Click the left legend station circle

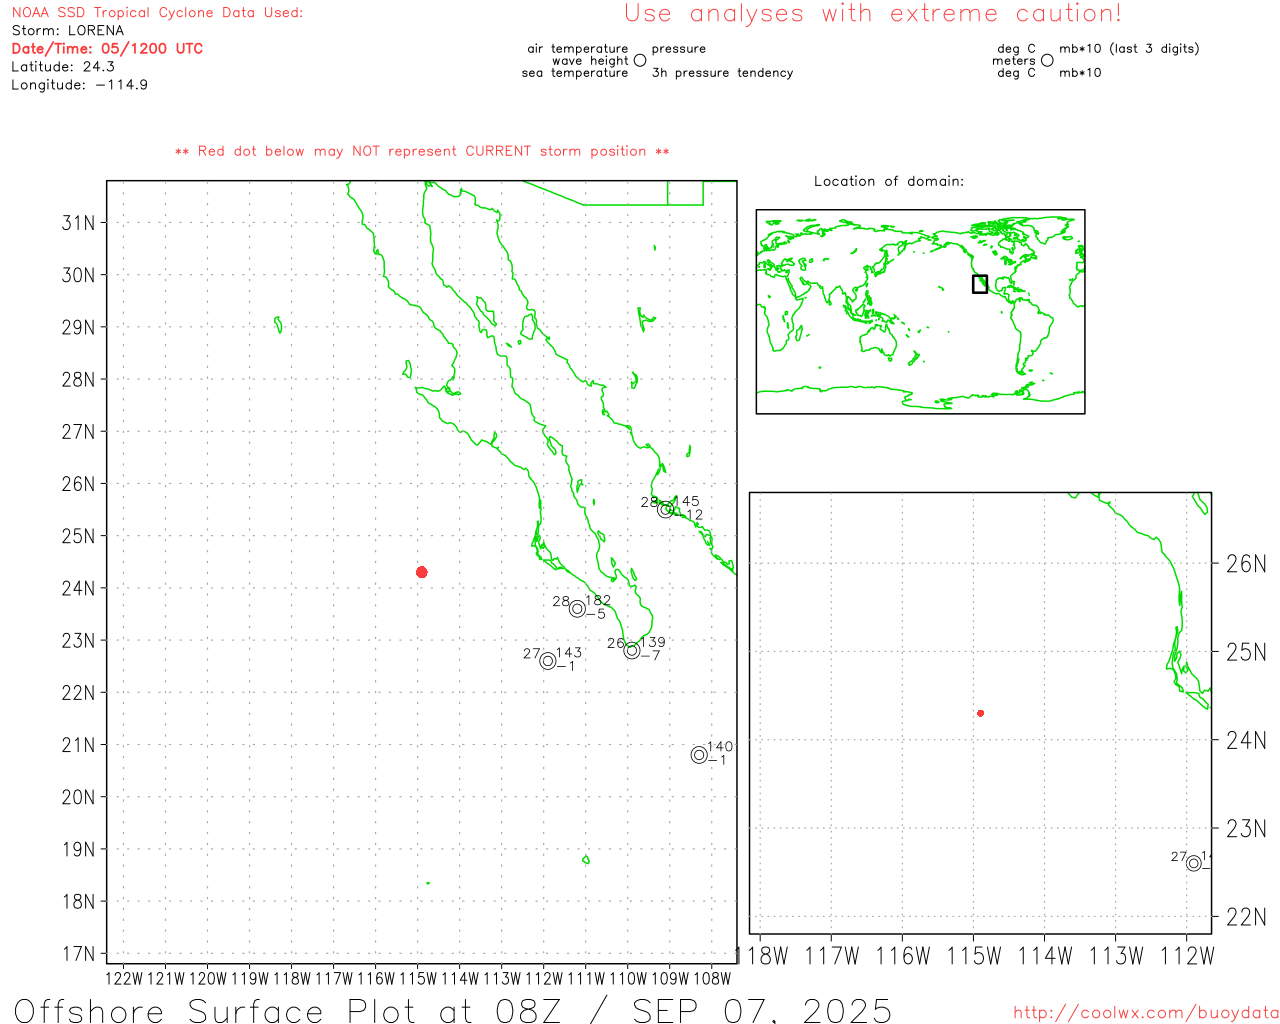click(x=640, y=60)
